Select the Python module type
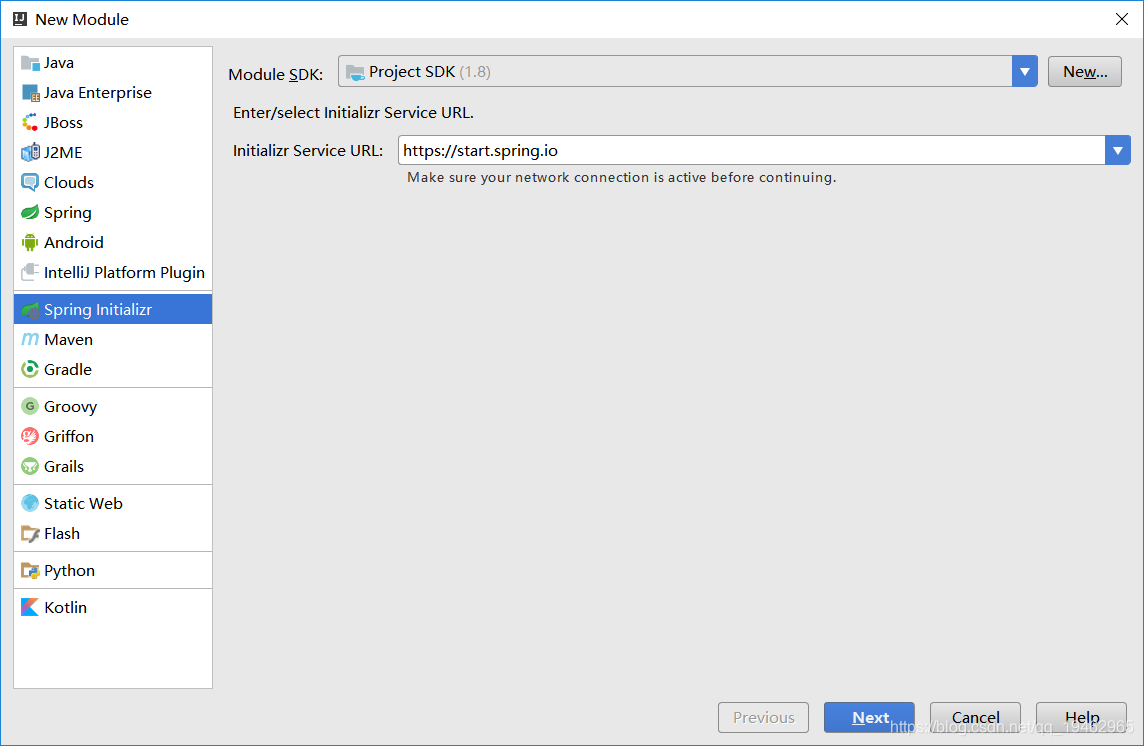The image size is (1144, 746). click(113, 571)
